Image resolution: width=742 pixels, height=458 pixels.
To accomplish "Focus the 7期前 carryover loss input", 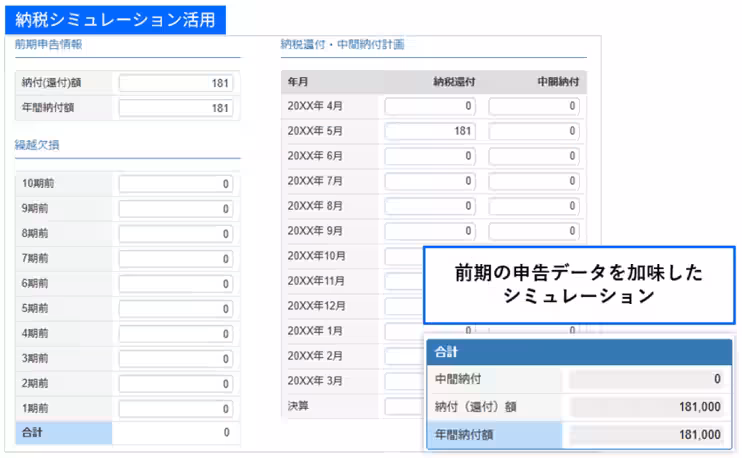I will (176, 259).
